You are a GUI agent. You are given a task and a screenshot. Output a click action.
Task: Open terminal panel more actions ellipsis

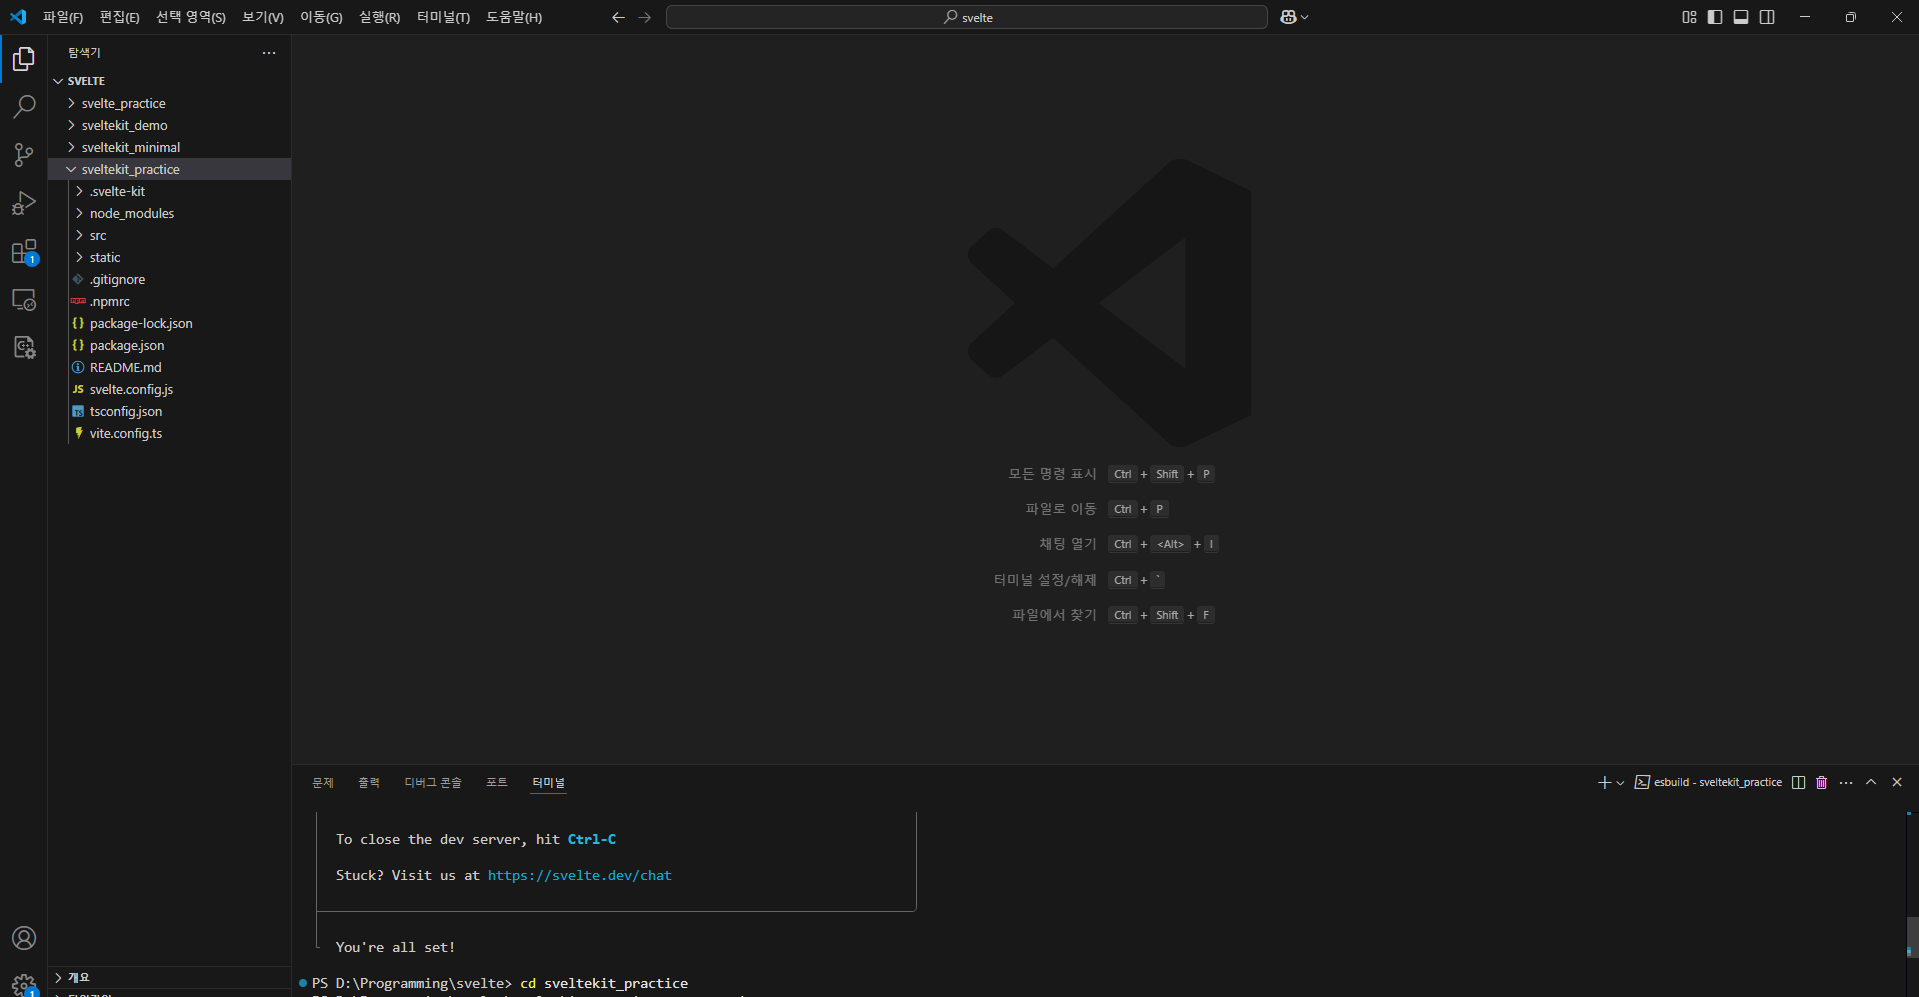[x=1846, y=782]
